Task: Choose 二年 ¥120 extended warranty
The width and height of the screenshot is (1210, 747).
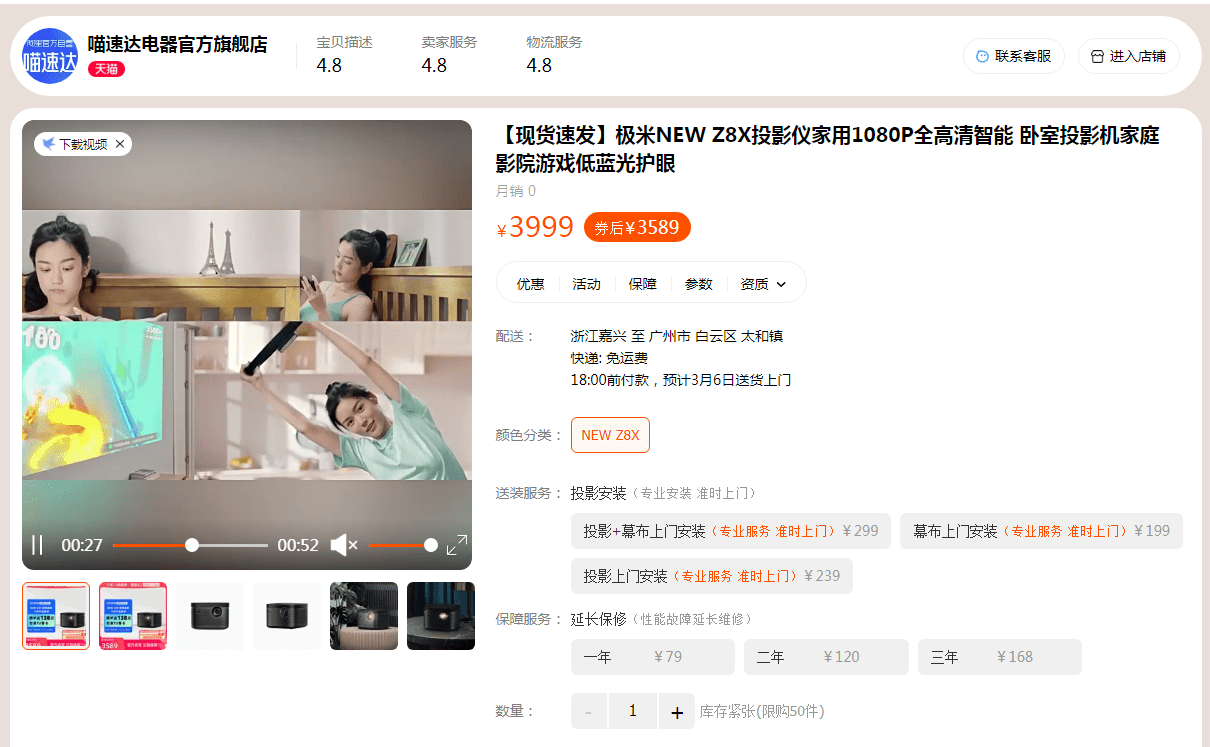Action: [x=826, y=657]
